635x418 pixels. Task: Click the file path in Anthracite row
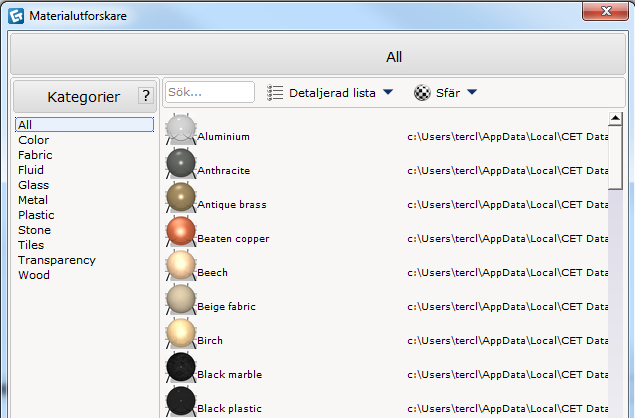[x=507, y=171]
